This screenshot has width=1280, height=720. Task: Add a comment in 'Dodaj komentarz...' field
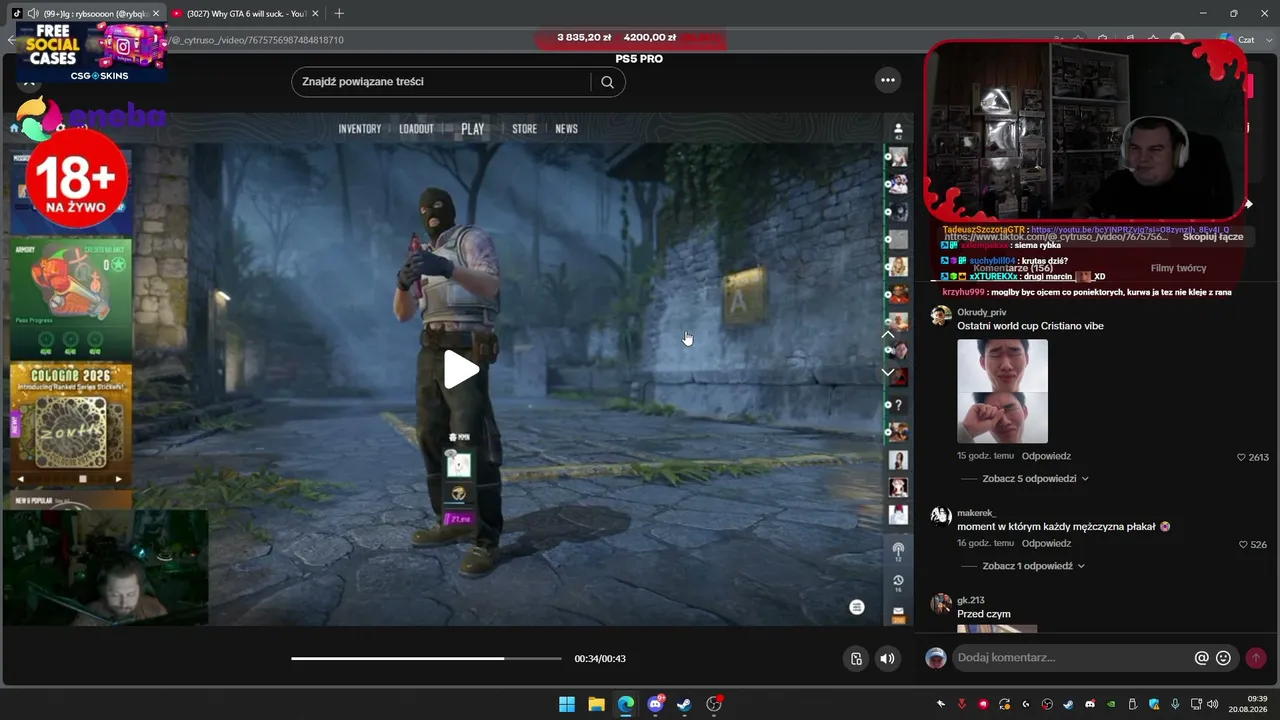pos(1070,658)
